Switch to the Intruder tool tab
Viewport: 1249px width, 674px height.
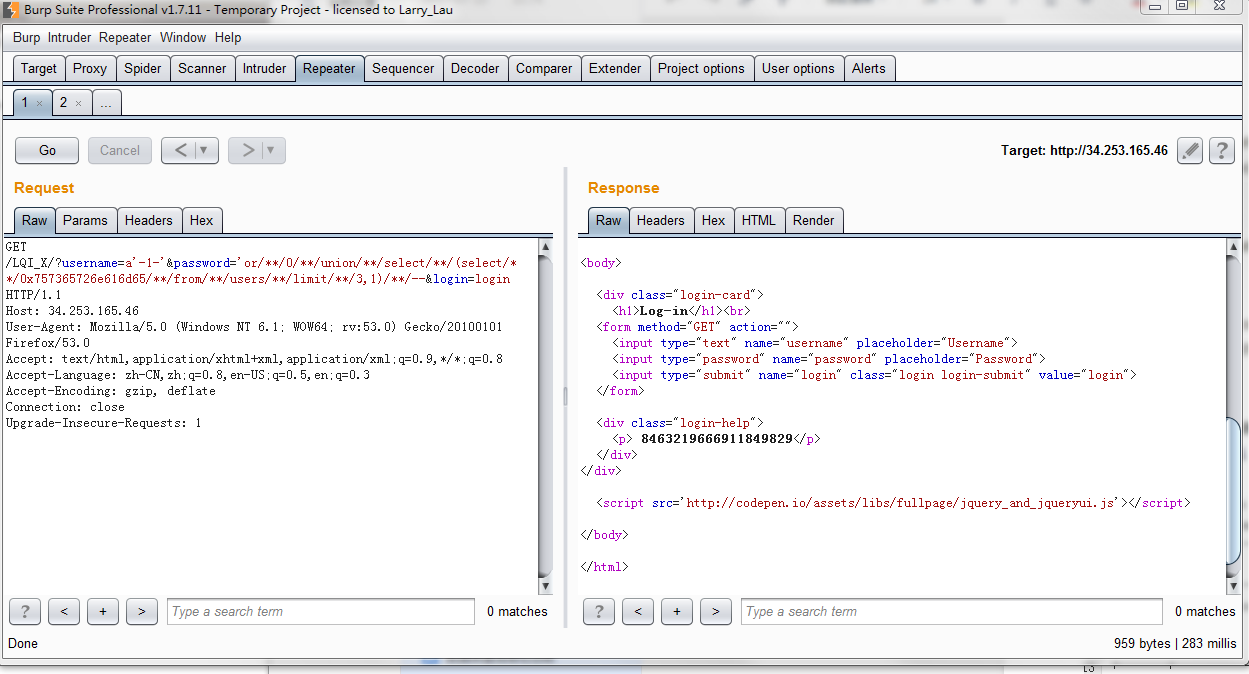coord(264,68)
